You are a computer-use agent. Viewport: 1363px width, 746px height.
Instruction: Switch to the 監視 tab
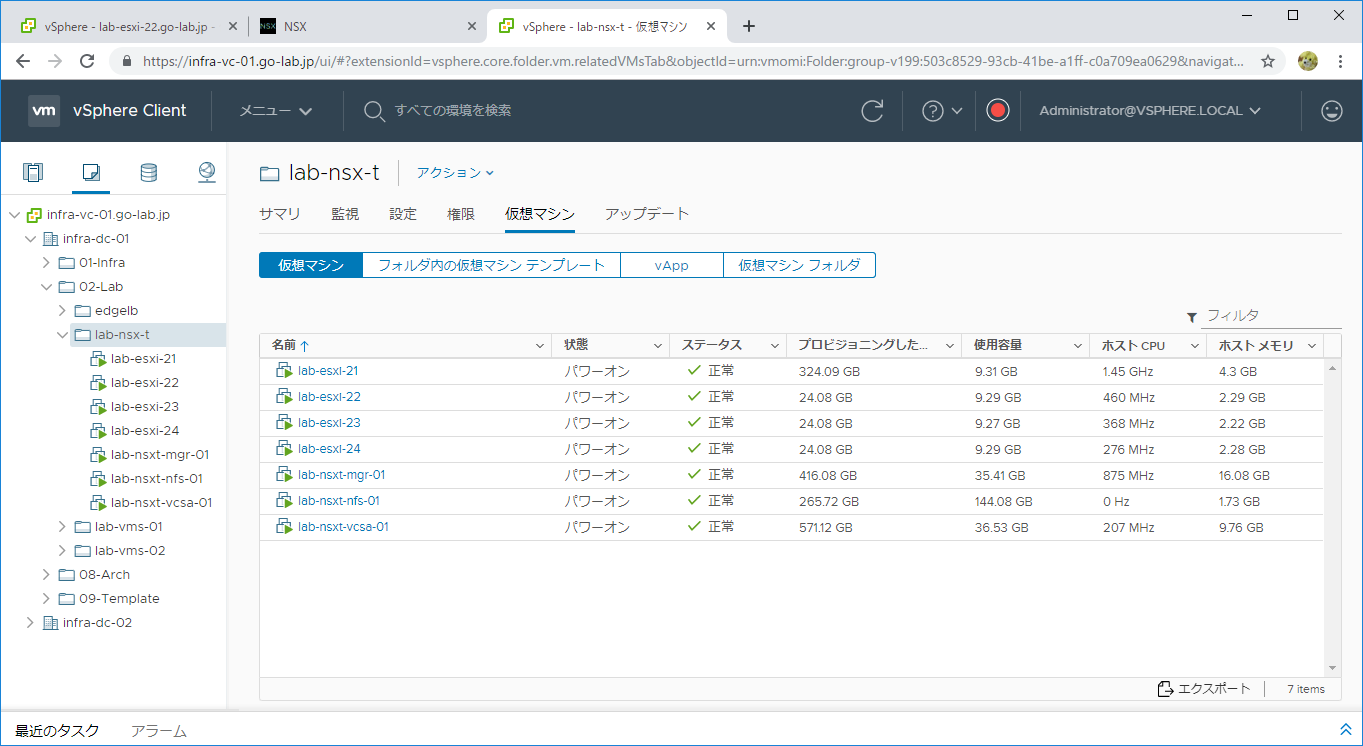[345, 214]
